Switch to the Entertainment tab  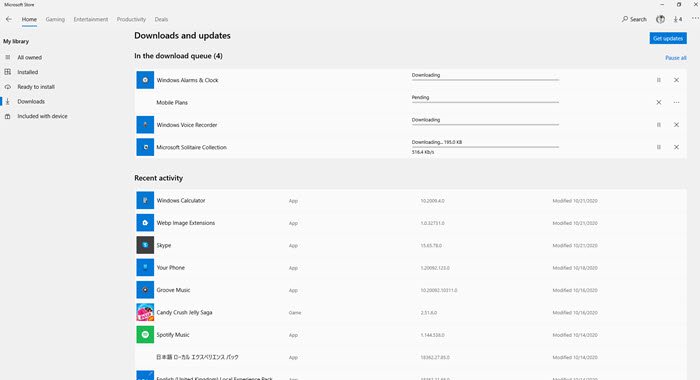[91, 19]
